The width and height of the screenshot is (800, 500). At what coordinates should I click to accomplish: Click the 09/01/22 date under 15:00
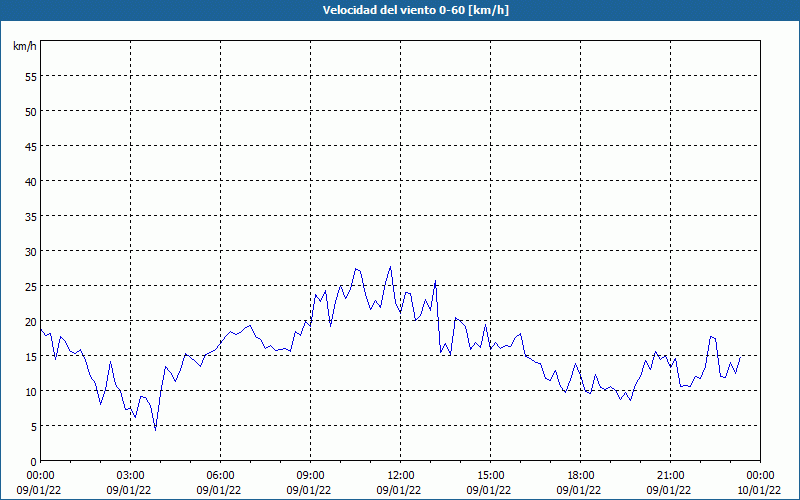[489, 490]
